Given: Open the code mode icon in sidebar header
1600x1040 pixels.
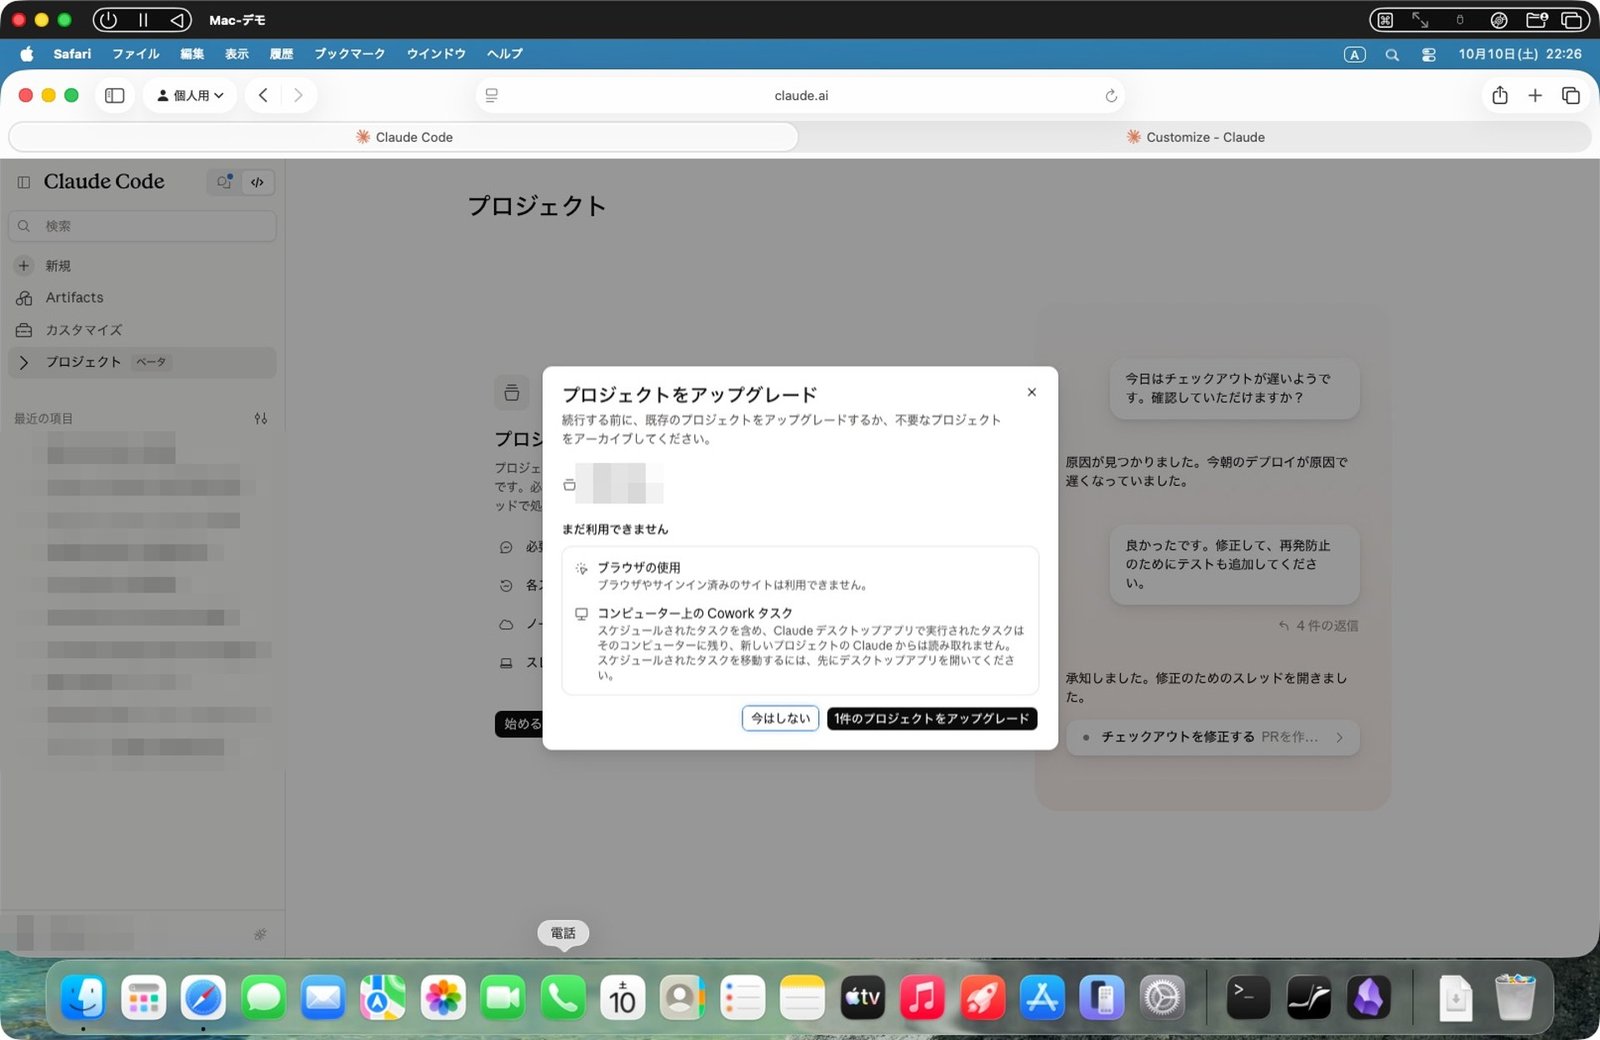Looking at the screenshot, I should [x=257, y=182].
